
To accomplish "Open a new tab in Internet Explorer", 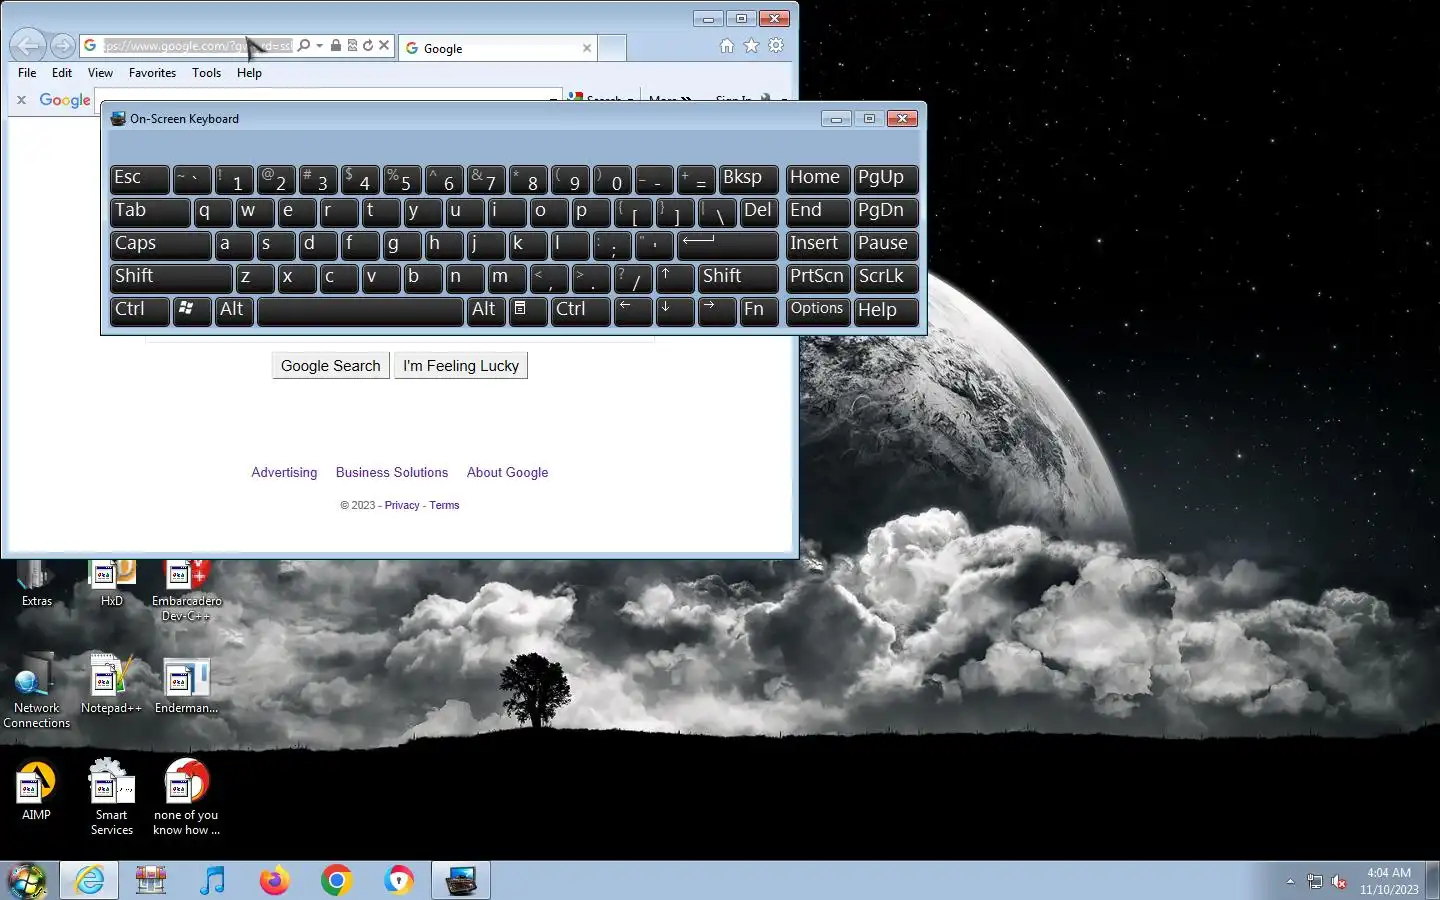I will pos(613,47).
